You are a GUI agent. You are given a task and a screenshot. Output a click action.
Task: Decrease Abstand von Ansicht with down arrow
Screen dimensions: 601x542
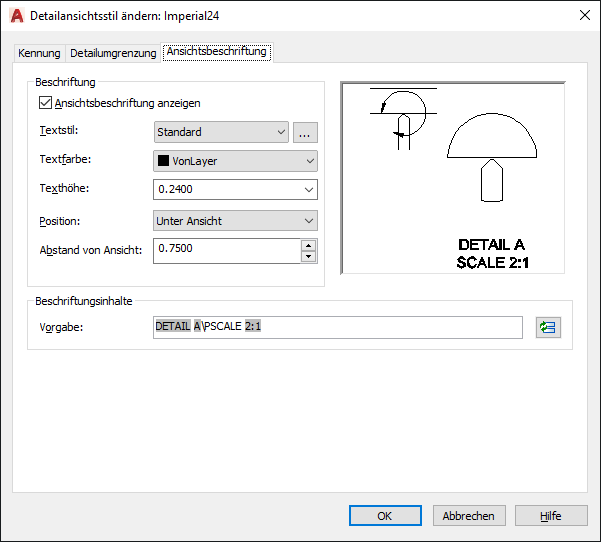pos(309,256)
